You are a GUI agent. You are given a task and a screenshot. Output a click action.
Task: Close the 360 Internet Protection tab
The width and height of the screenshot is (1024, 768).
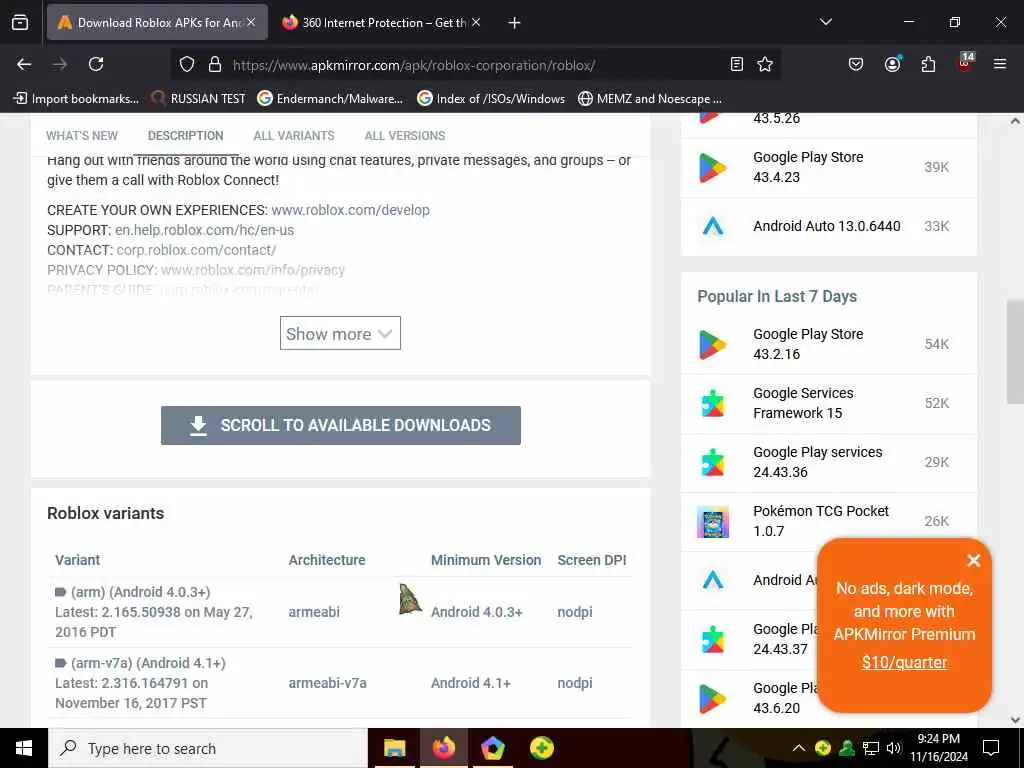(x=476, y=22)
